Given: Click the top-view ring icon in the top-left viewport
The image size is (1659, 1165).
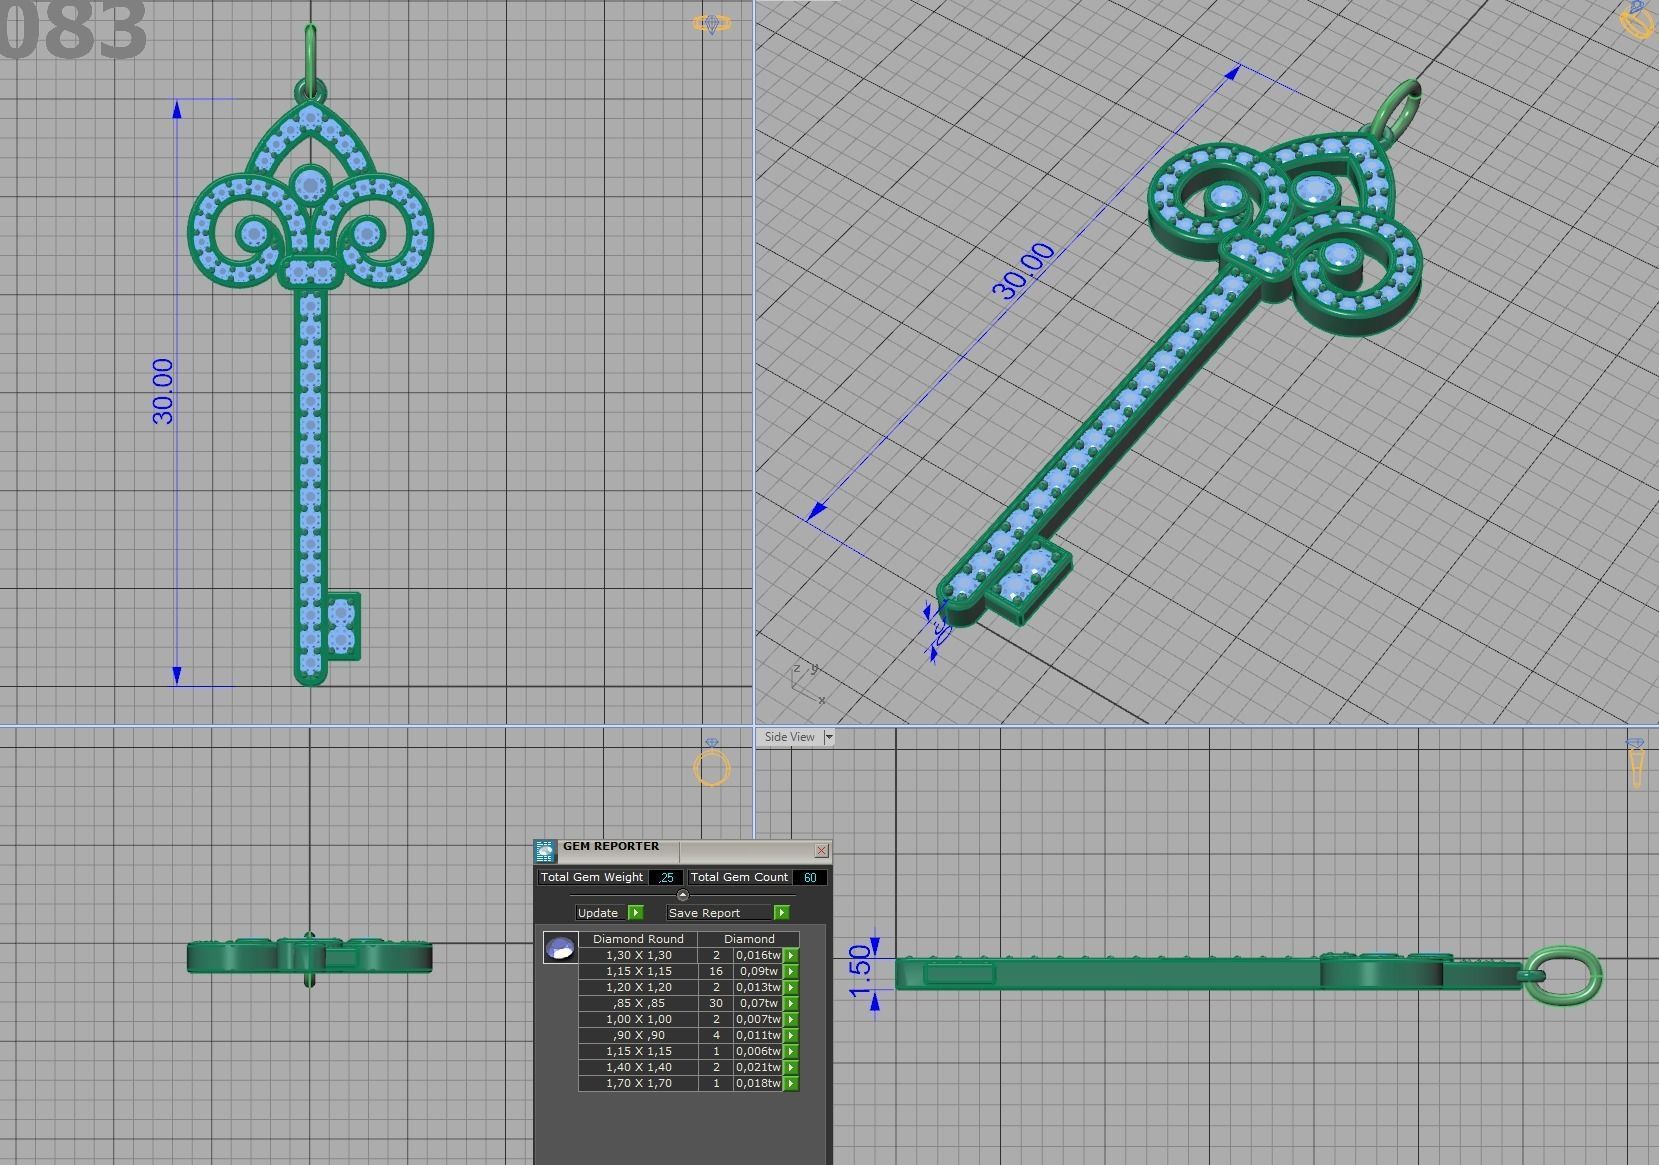Looking at the screenshot, I should pyautogui.click(x=711, y=24).
